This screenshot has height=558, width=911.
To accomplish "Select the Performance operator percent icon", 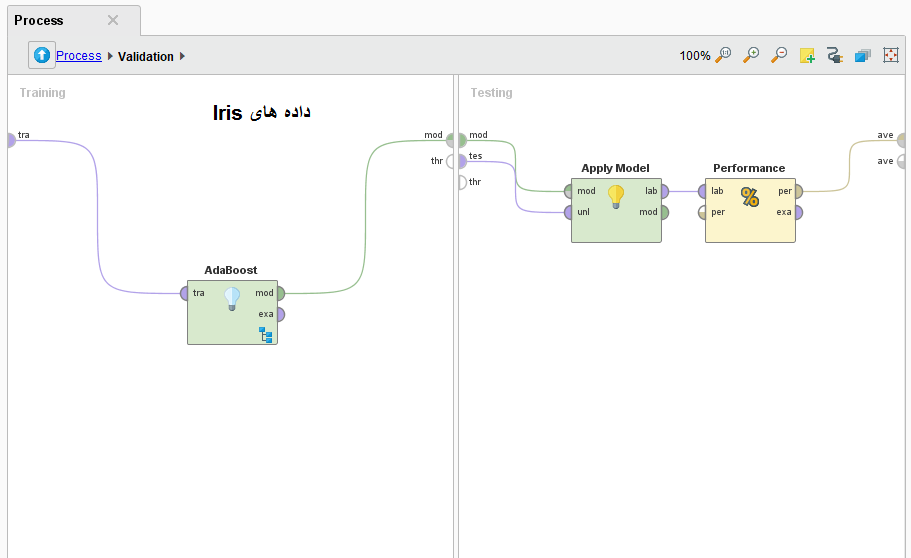I will (x=749, y=197).
